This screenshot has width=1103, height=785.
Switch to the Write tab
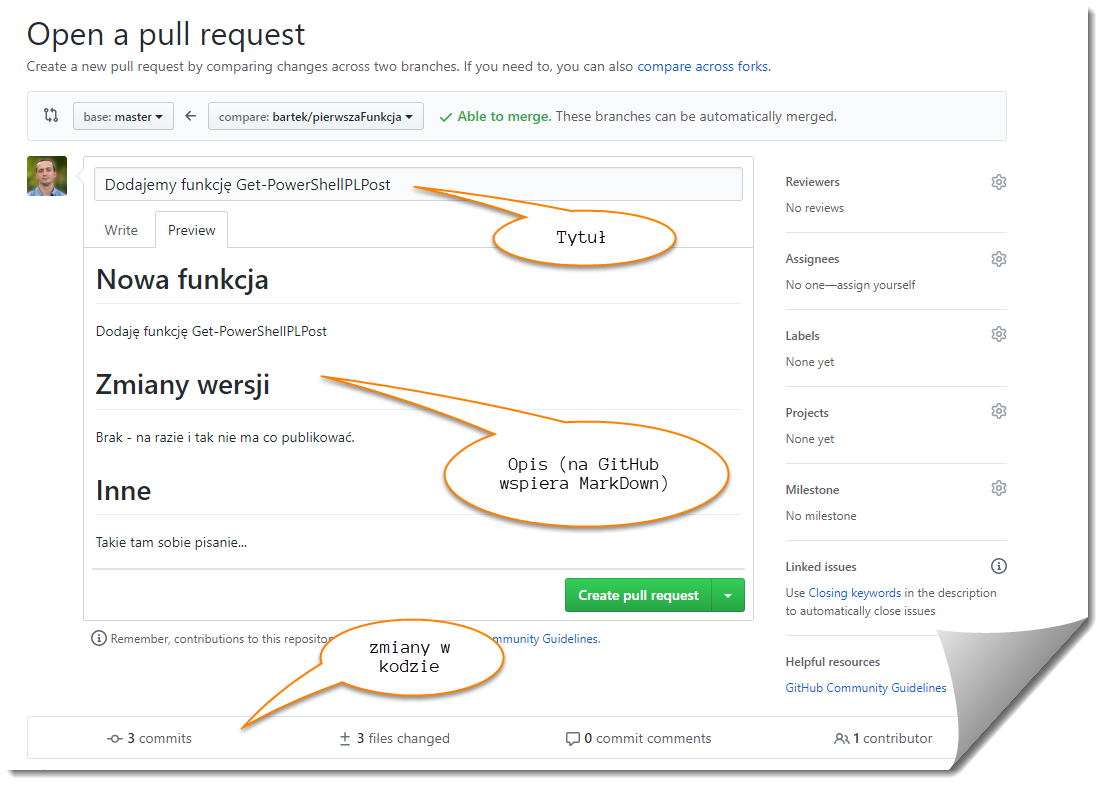[x=121, y=230]
